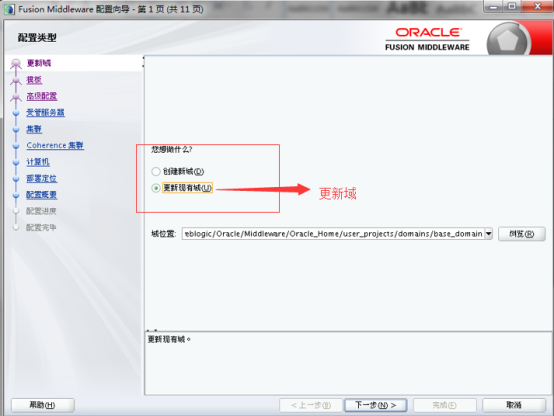The image size is (554, 416).
Task: Click the 下一步 next button
Action: 376,405
